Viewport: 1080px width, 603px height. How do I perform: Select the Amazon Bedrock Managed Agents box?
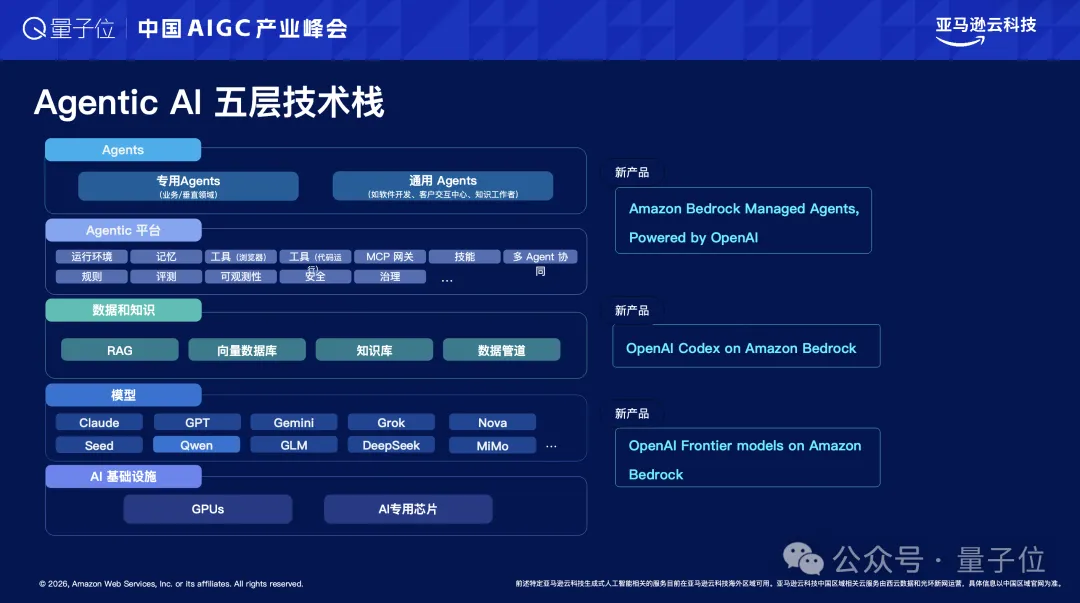click(x=743, y=221)
